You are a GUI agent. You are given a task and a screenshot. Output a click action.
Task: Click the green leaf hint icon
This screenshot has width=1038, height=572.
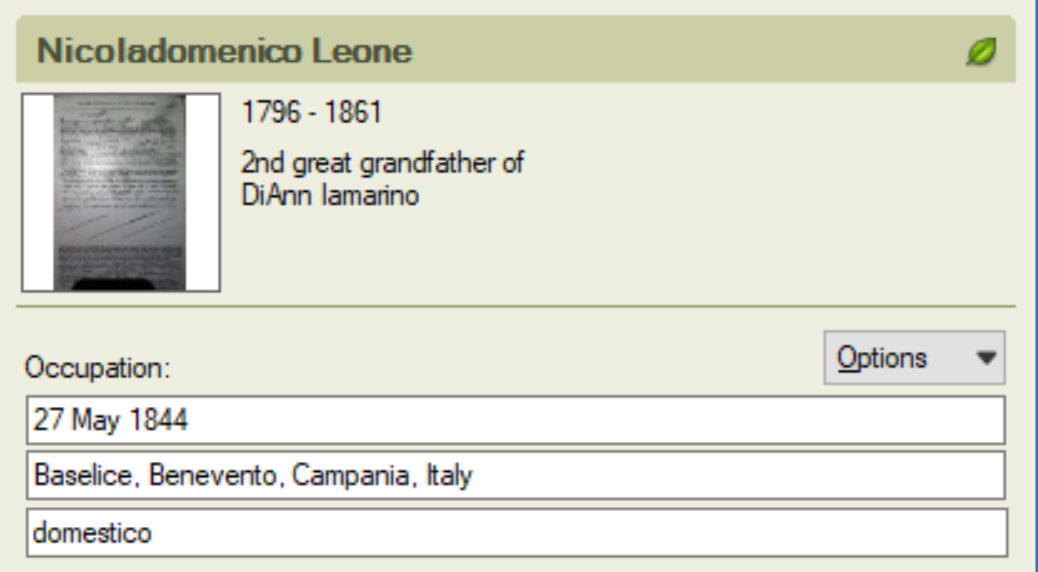(x=981, y=52)
